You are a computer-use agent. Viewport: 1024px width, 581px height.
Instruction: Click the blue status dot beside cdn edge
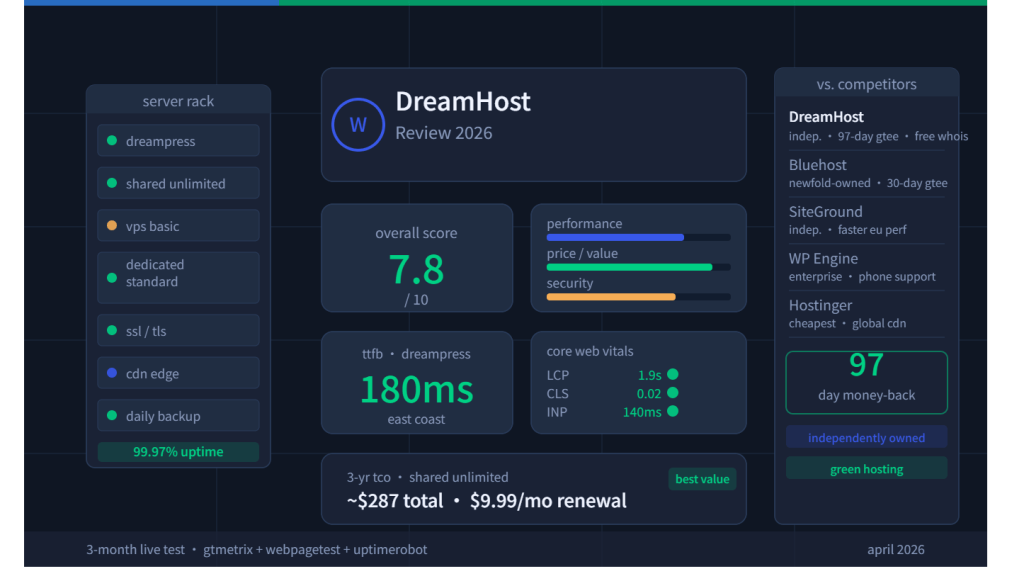pos(112,373)
